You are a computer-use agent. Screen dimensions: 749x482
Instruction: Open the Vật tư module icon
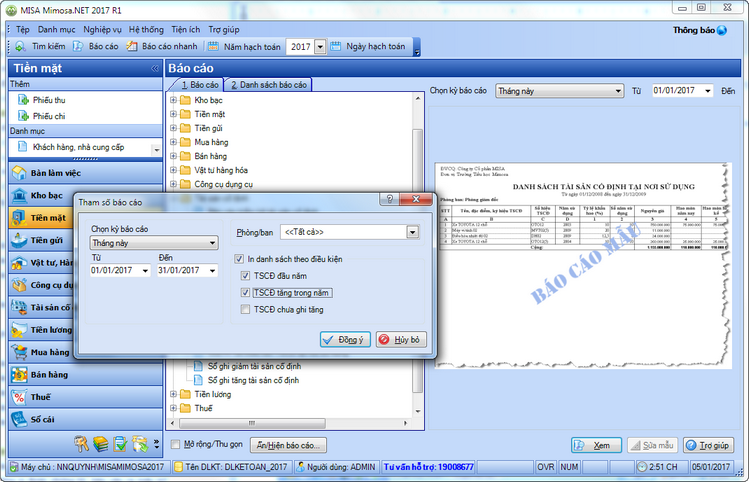click(19, 263)
